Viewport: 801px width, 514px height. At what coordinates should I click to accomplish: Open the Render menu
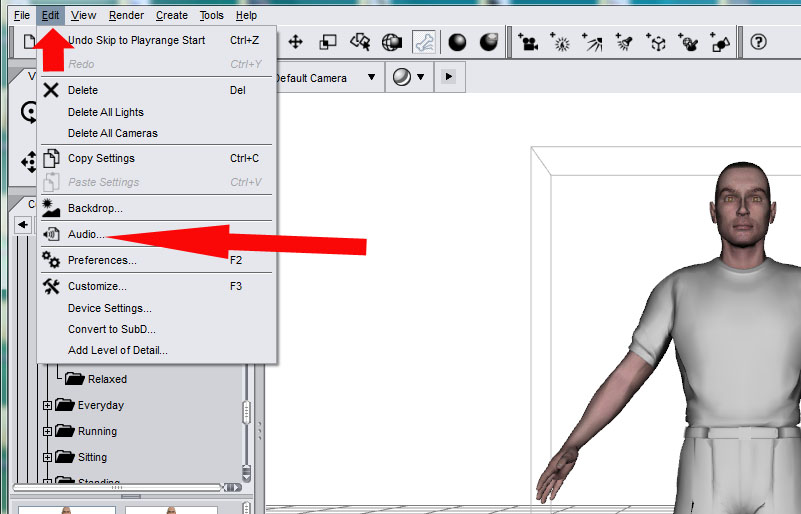(x=126, y=15)
